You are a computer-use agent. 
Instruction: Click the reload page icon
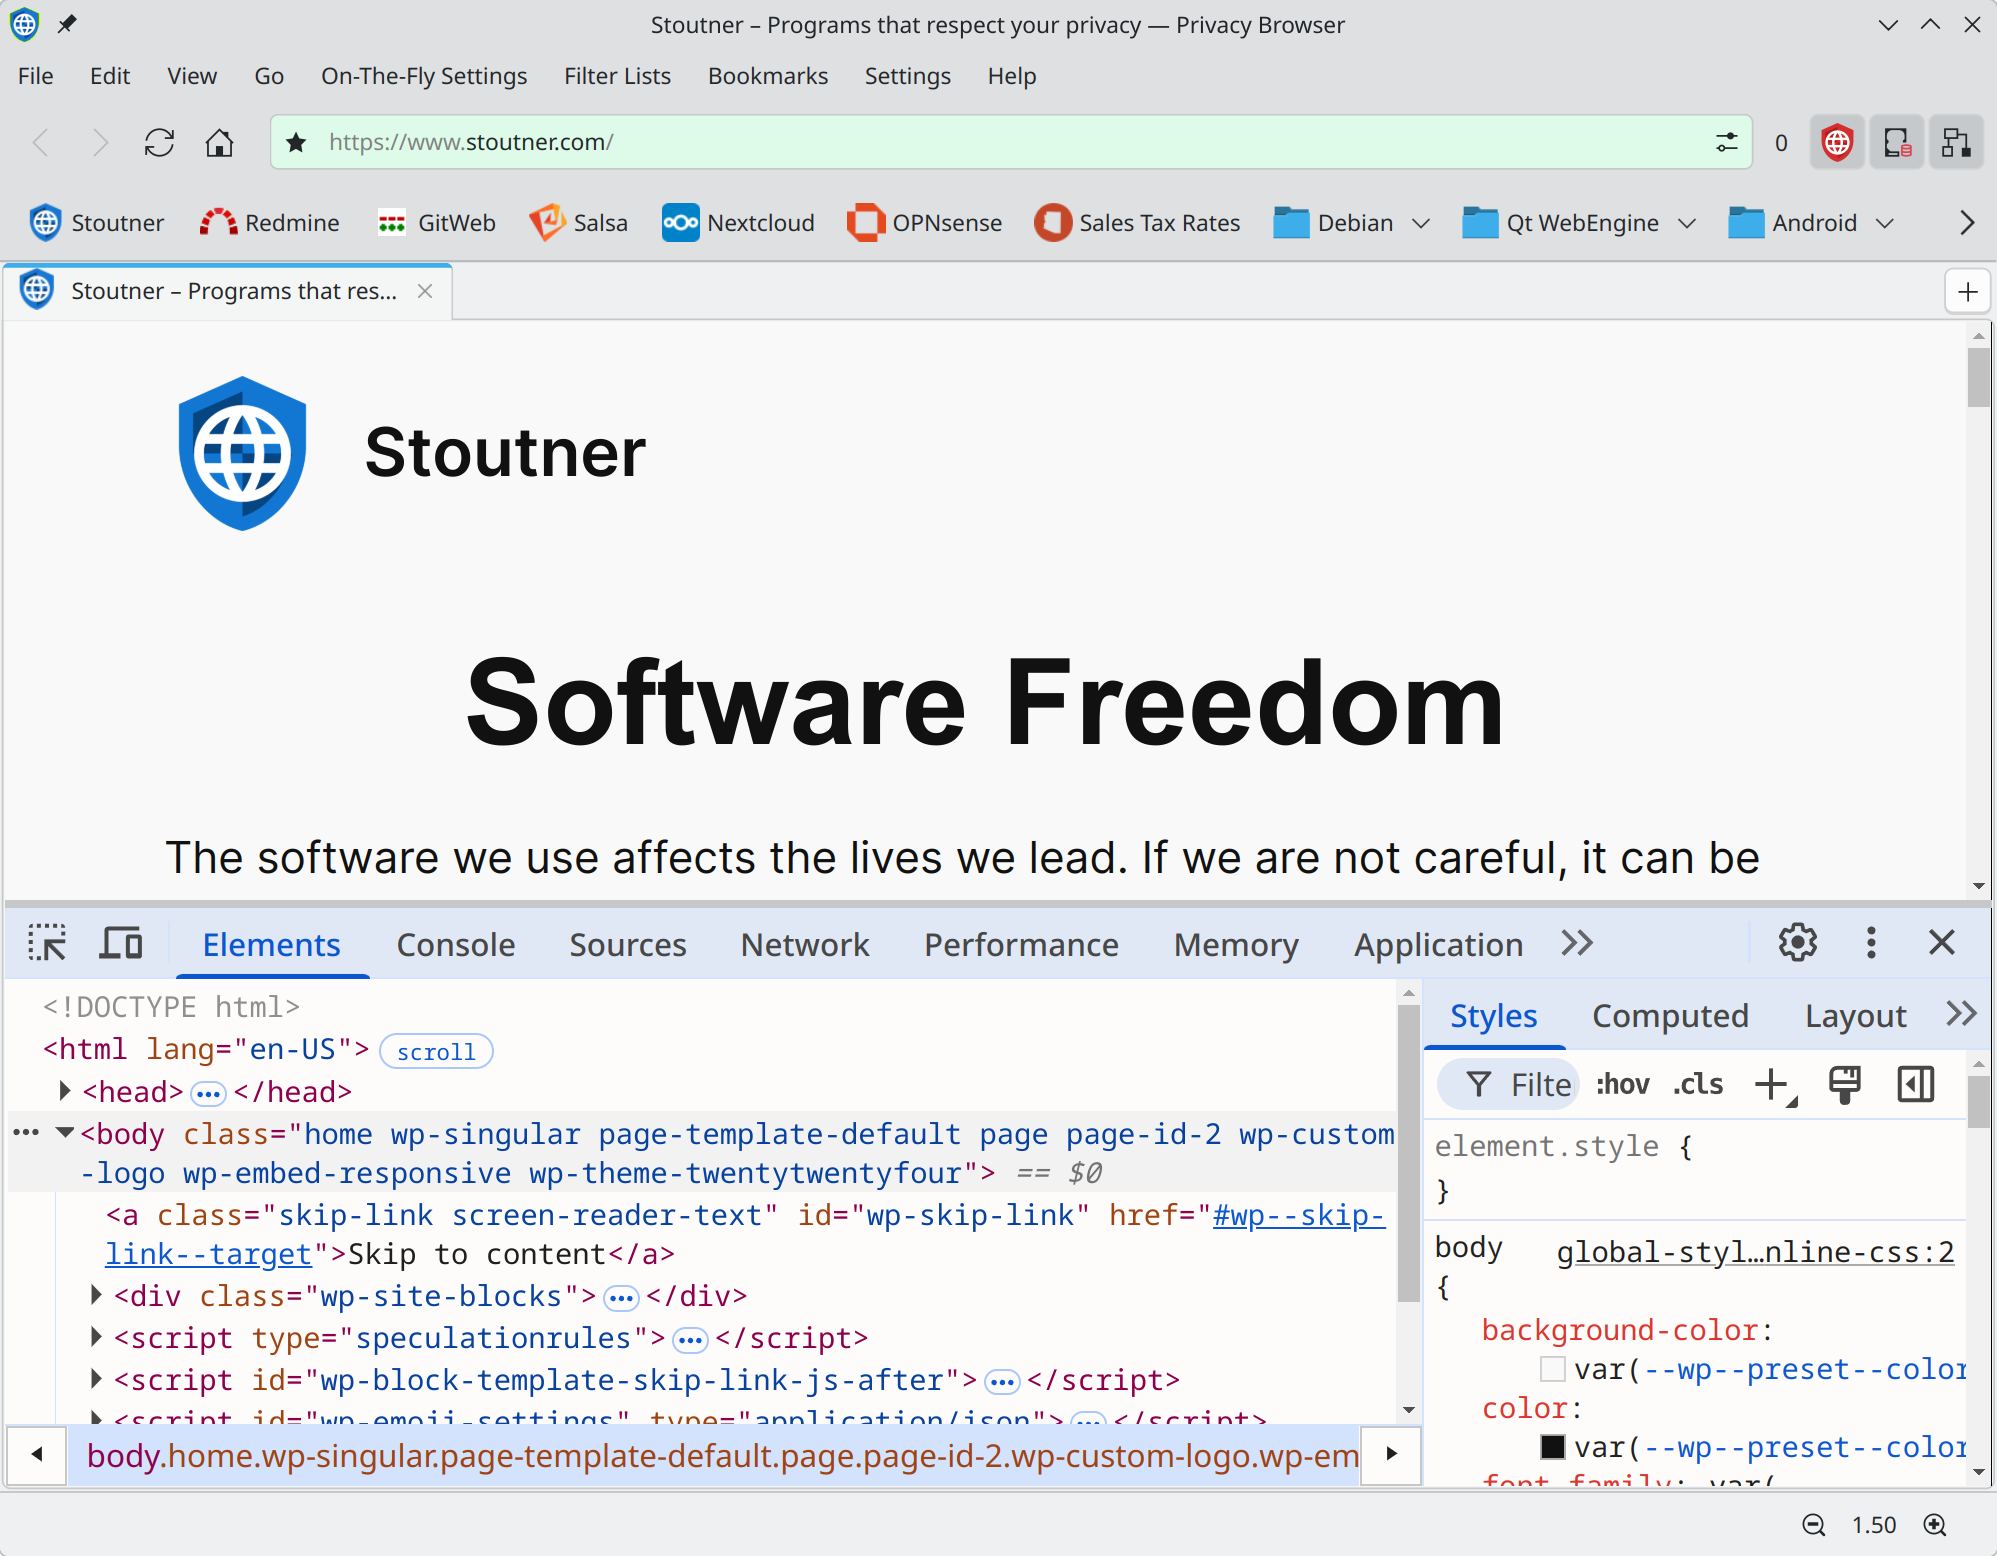(x=159, y=143)
